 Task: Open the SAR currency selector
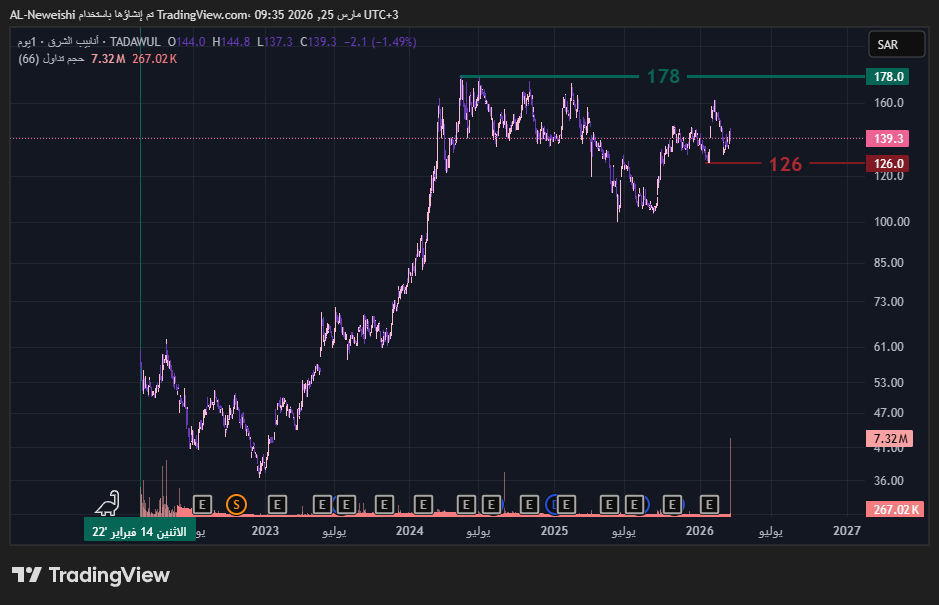pyautogui.click(x=896, y=44)
